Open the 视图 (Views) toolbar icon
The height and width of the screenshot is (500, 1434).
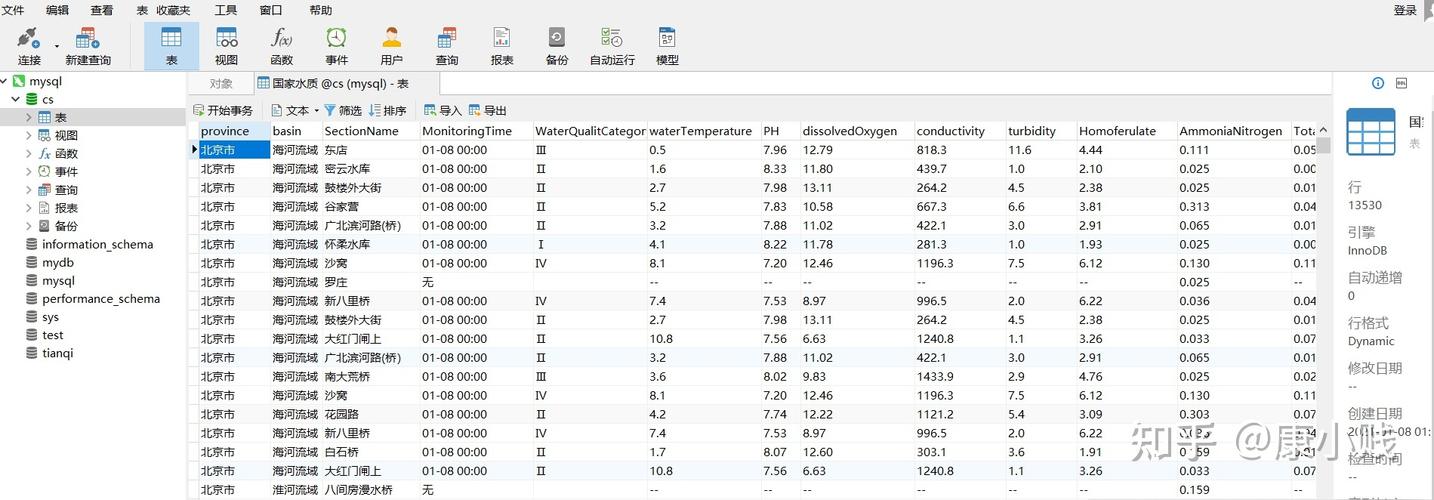227,40
